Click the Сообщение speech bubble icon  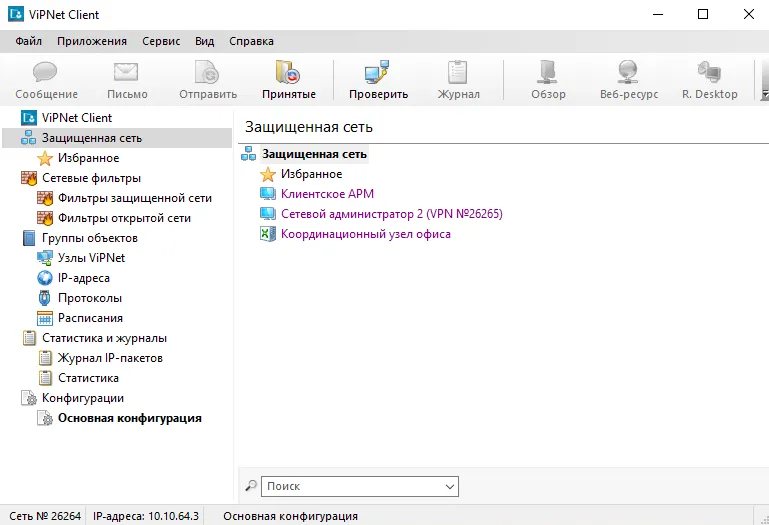pyautogui.click(x=46, y=73)
